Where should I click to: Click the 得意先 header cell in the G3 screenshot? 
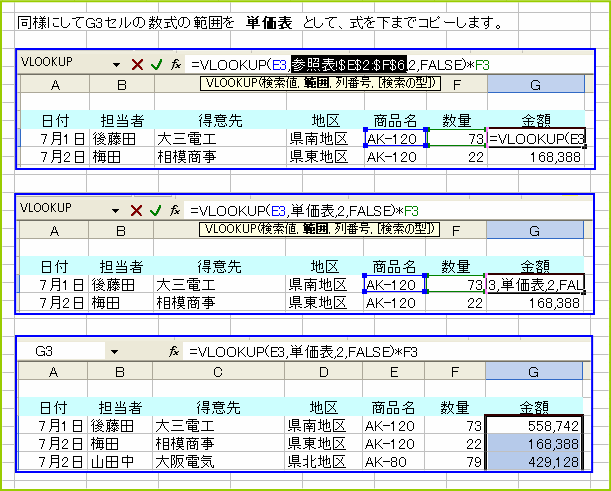(218, 407)
